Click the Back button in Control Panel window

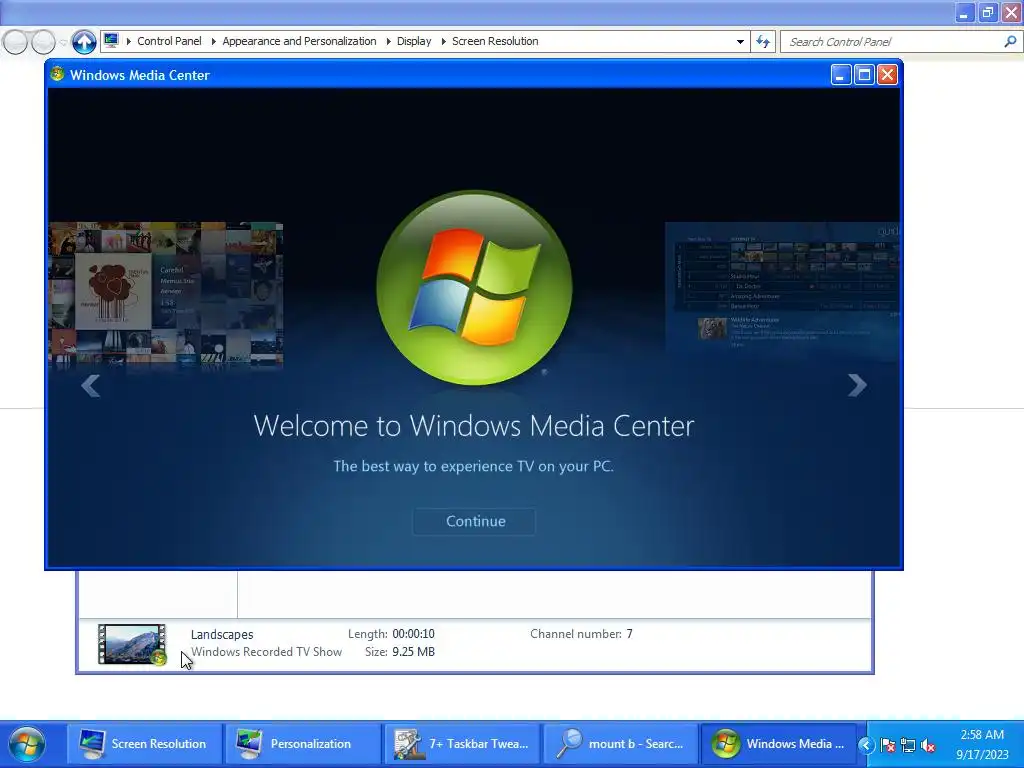[x=16, y=42]
